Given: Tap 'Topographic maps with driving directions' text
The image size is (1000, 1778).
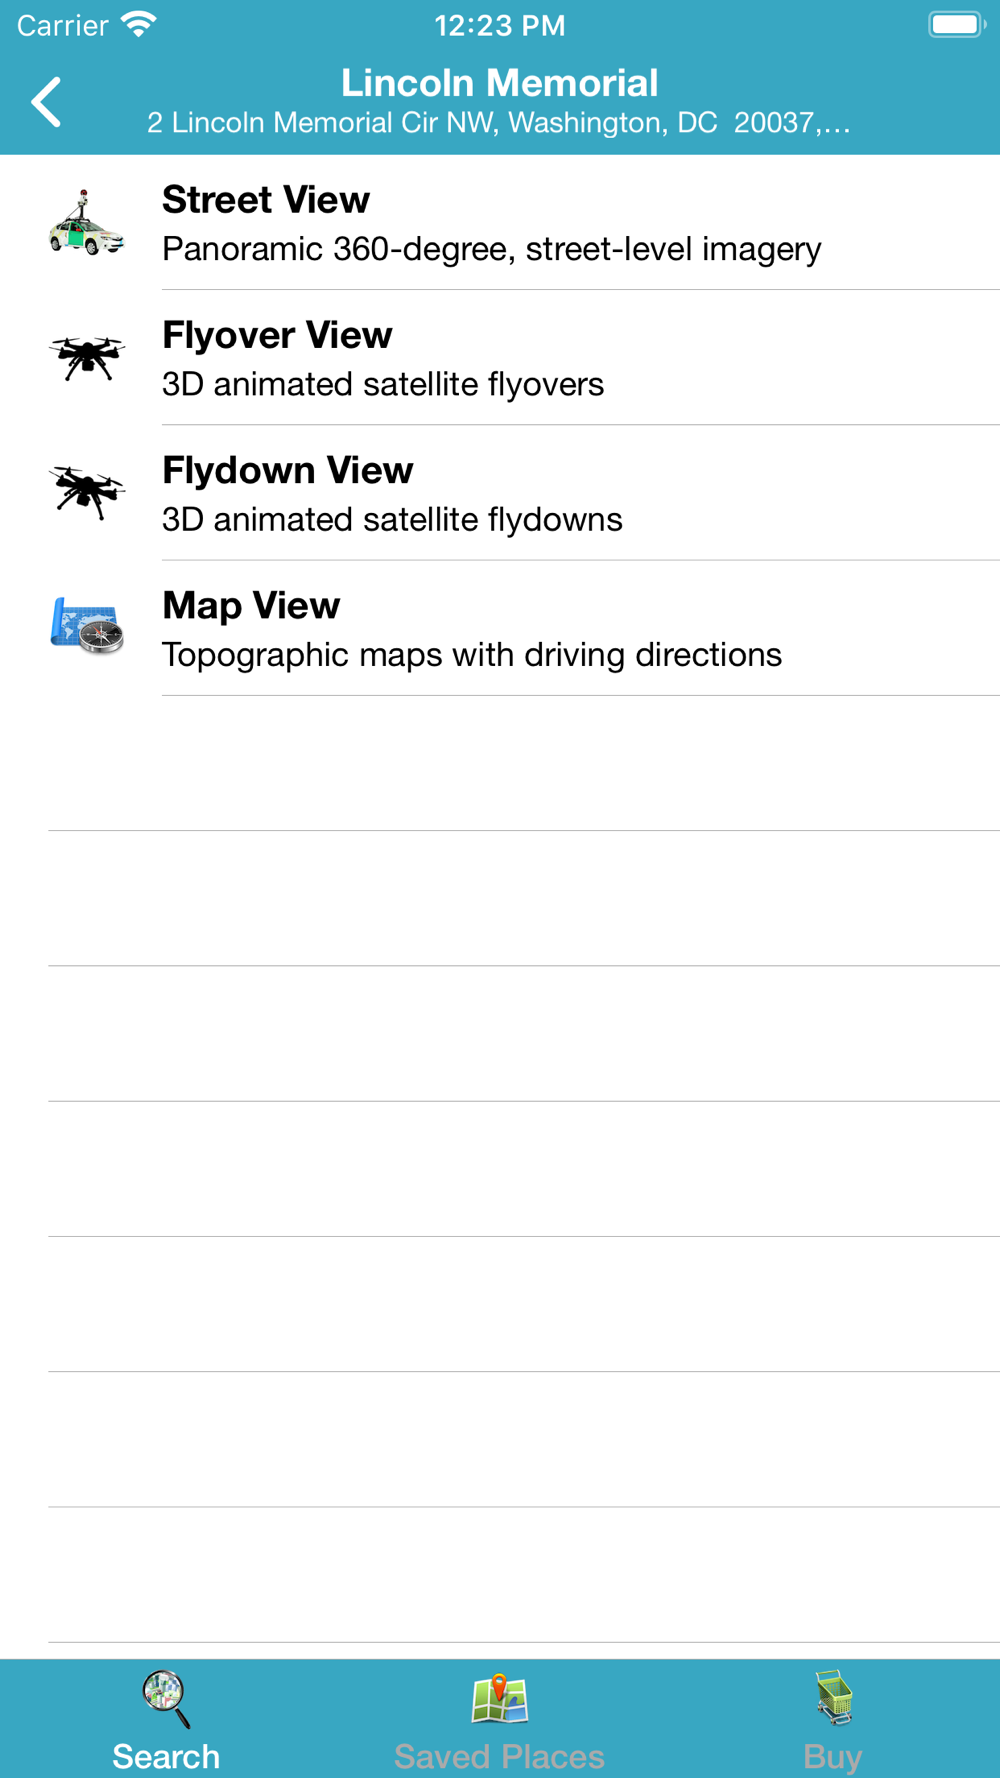Looking at the screenshot, I should coord(472,655).
